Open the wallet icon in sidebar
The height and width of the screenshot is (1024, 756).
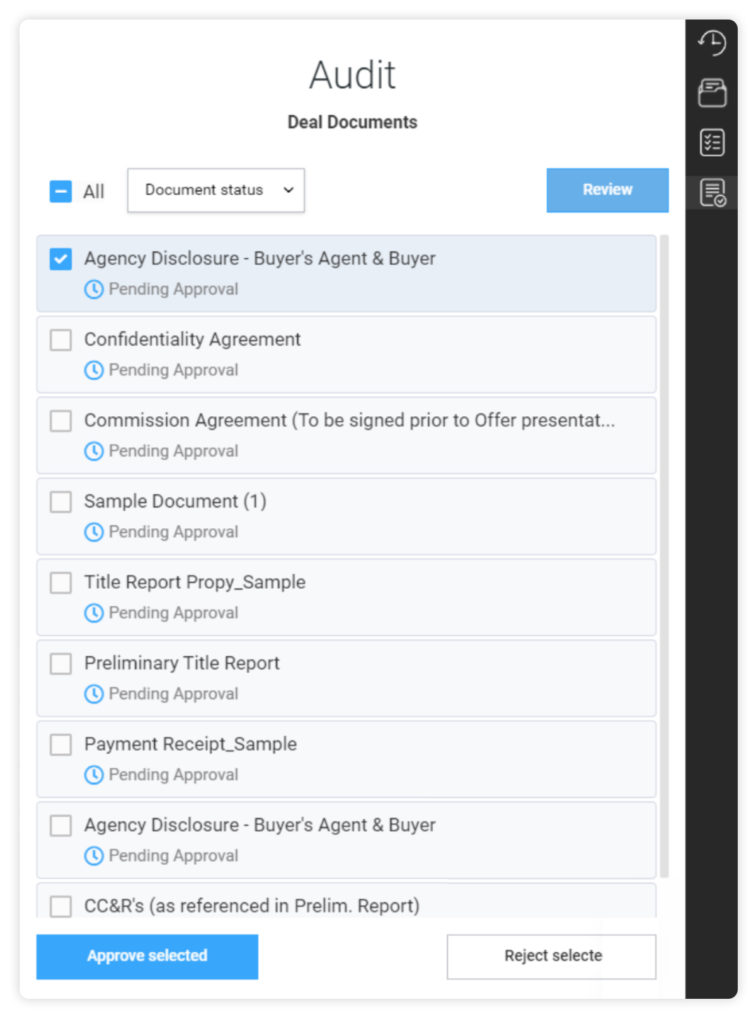click(712, 93)
